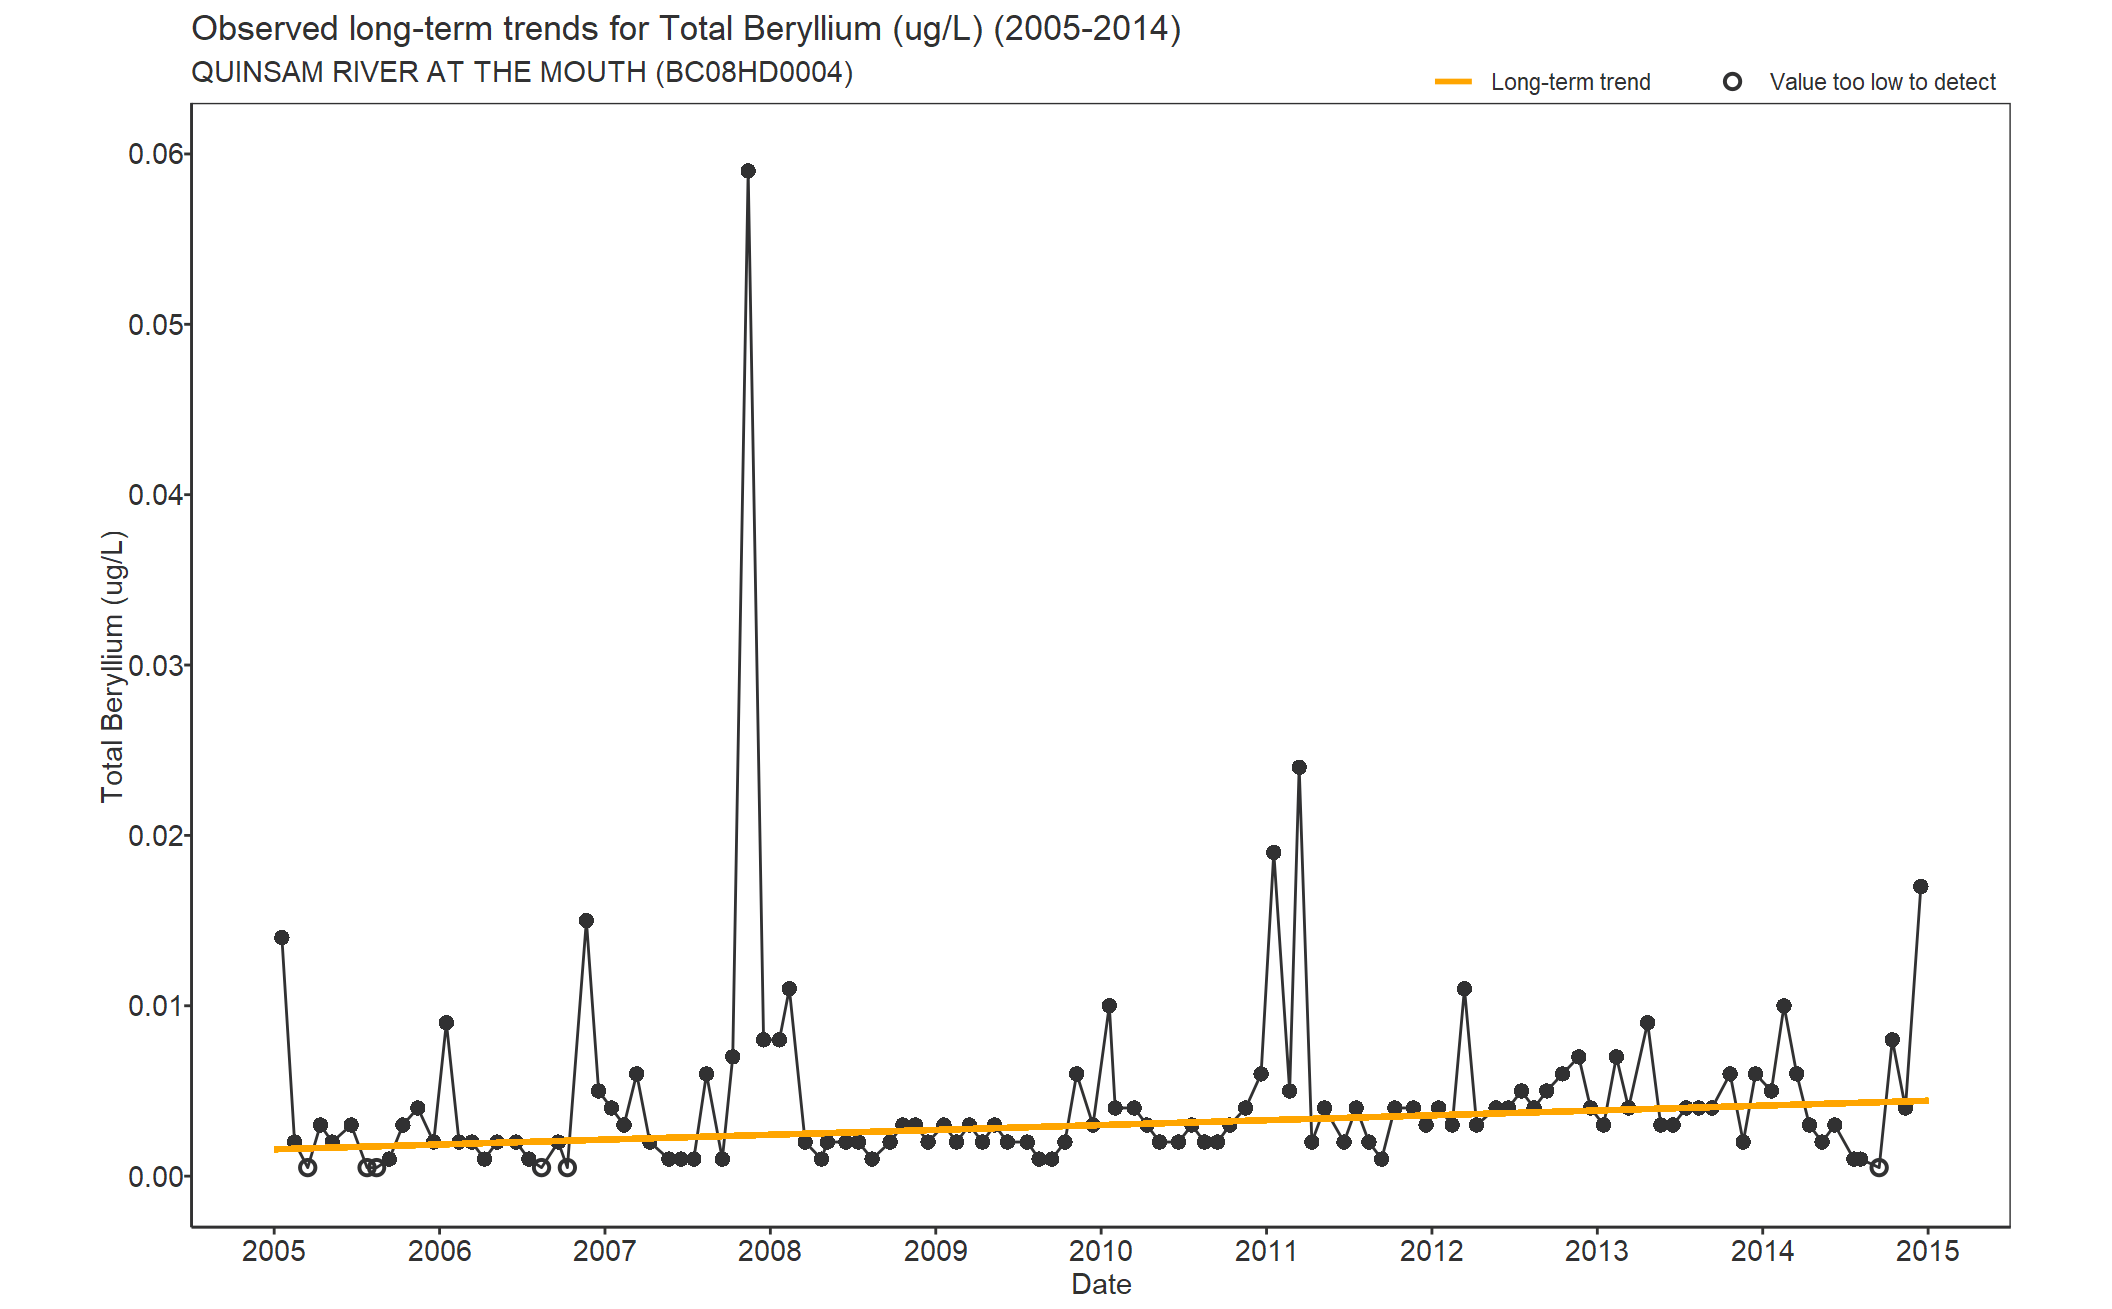2112x1309 pixels.
Task: Click the Date axis title
Action: 1101,1285
